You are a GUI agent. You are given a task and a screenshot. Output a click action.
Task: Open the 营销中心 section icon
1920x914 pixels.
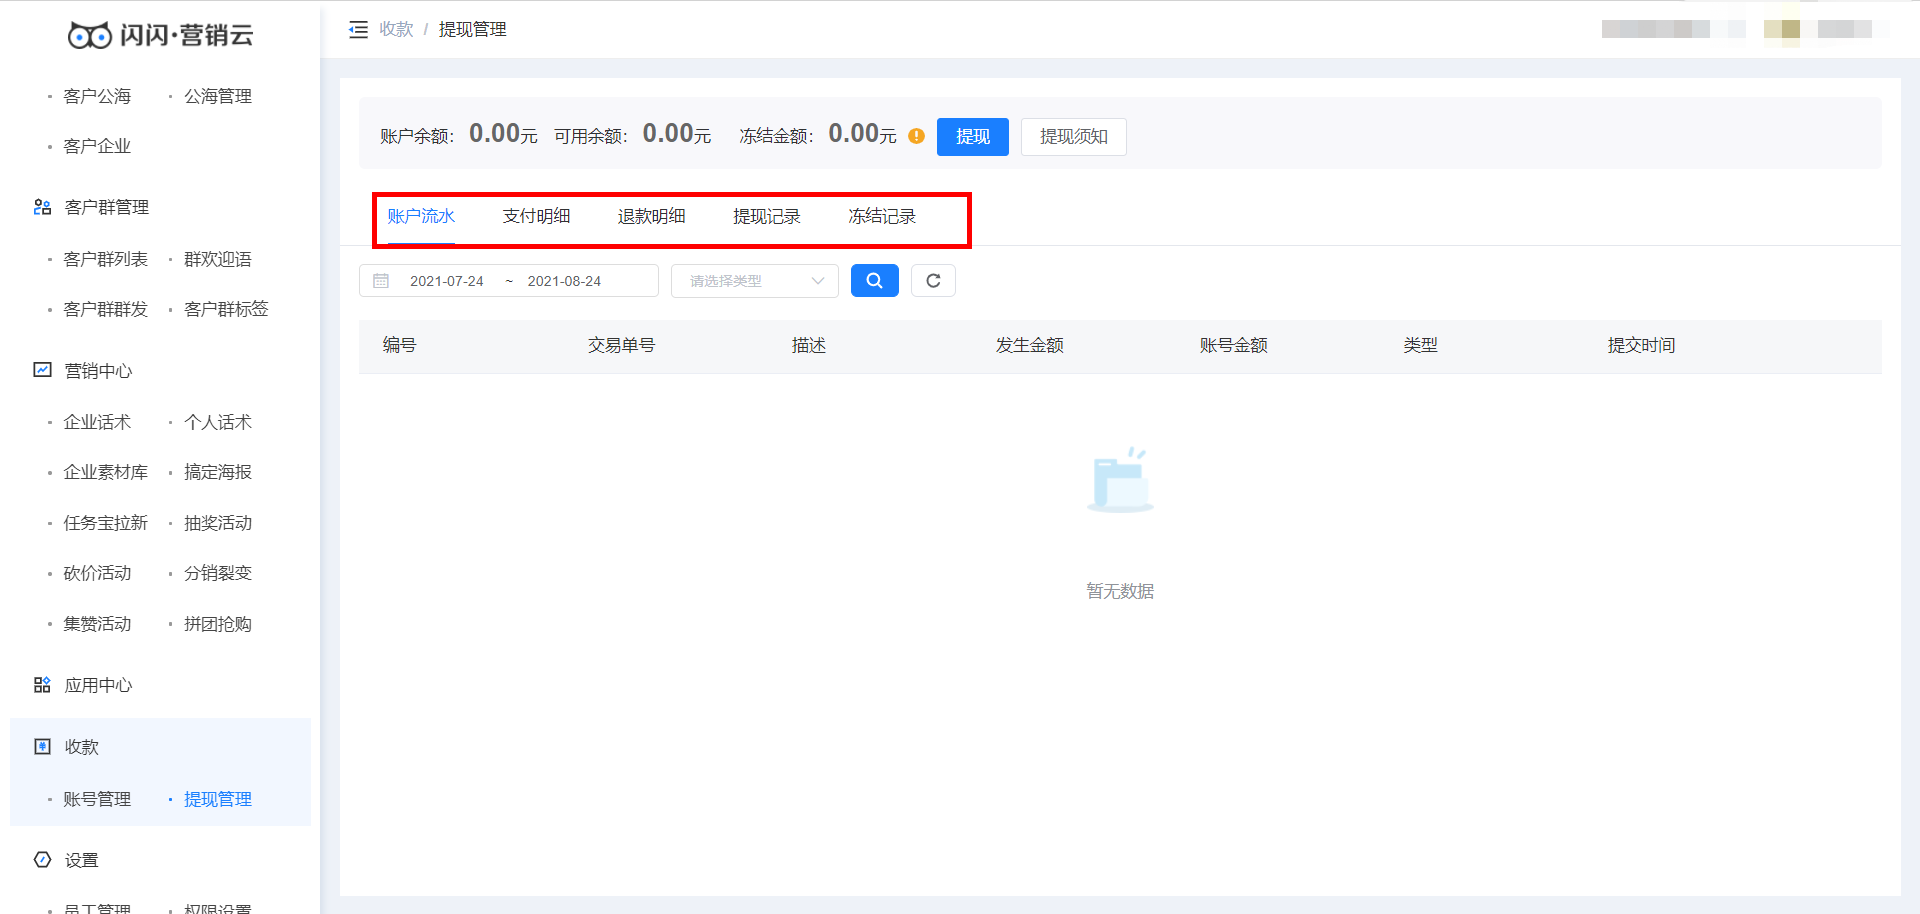[x=42, y=370]
